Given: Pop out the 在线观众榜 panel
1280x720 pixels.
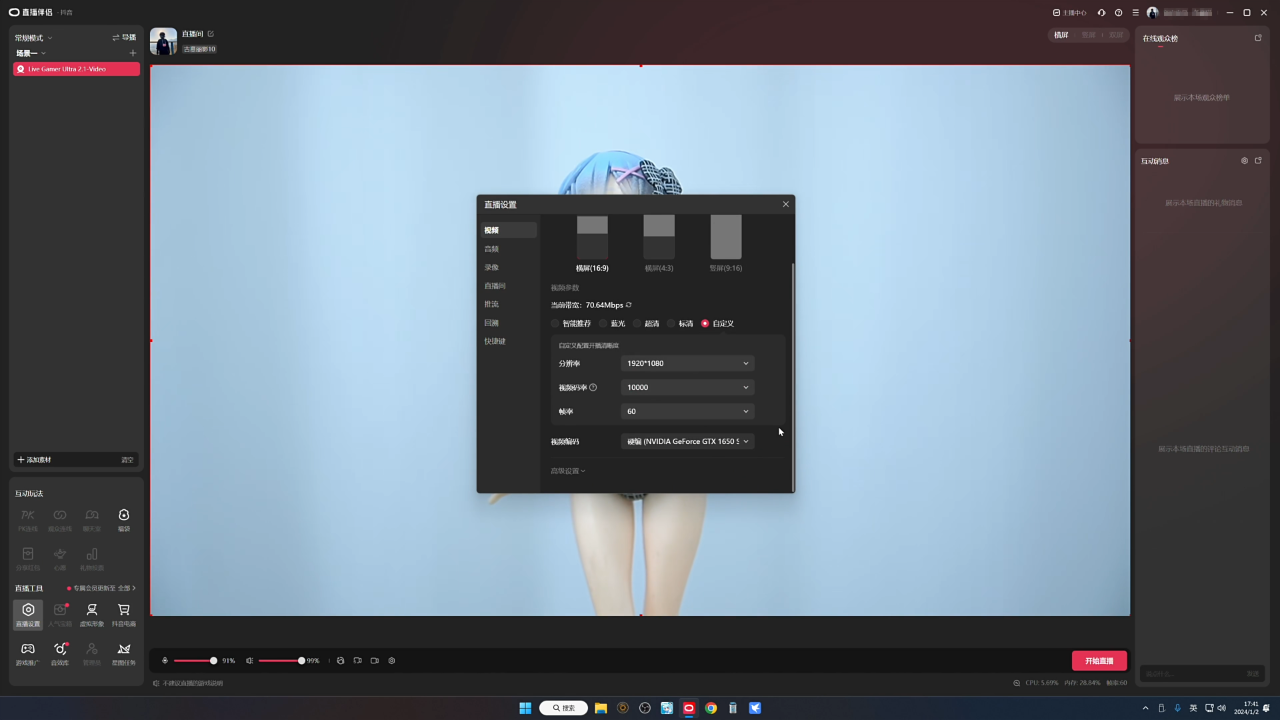Looking at the screenshot, I should pyautogui.click(x=1258, y=38).
